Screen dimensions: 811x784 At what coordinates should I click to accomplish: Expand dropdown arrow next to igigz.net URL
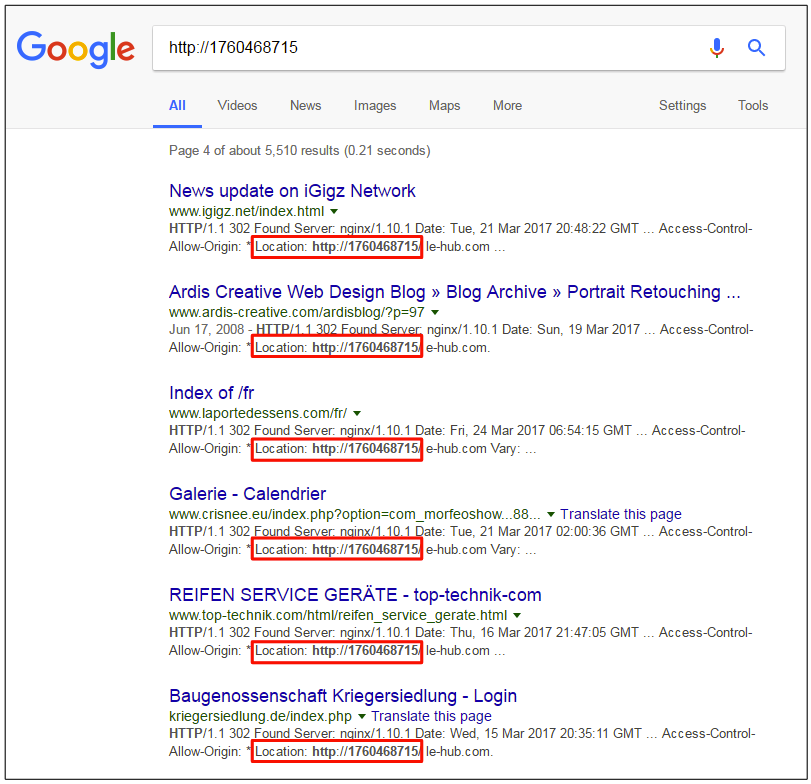pyautogui.click(x=334, y=212)
